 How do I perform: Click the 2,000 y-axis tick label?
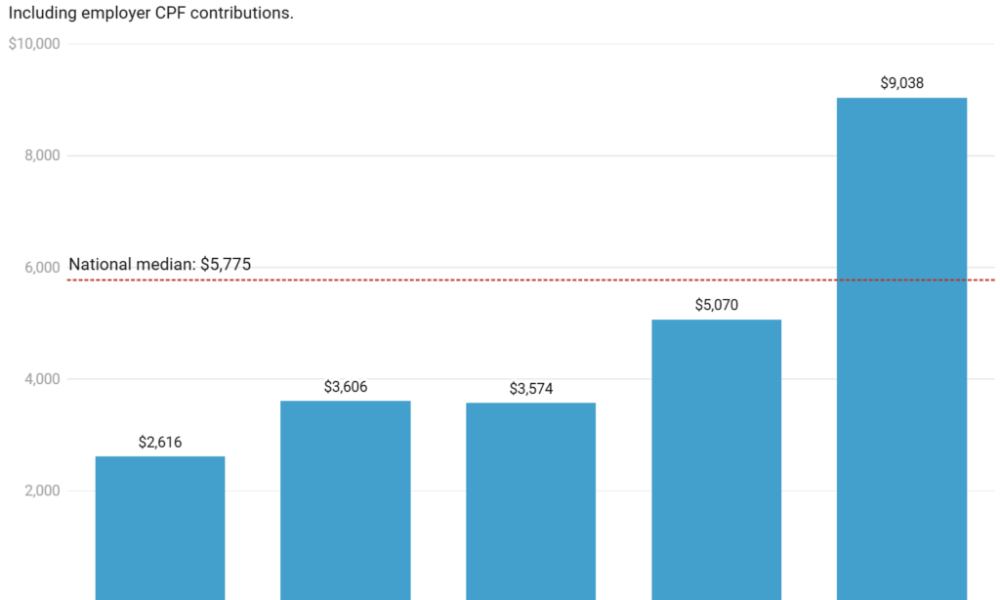coord(40,491)
